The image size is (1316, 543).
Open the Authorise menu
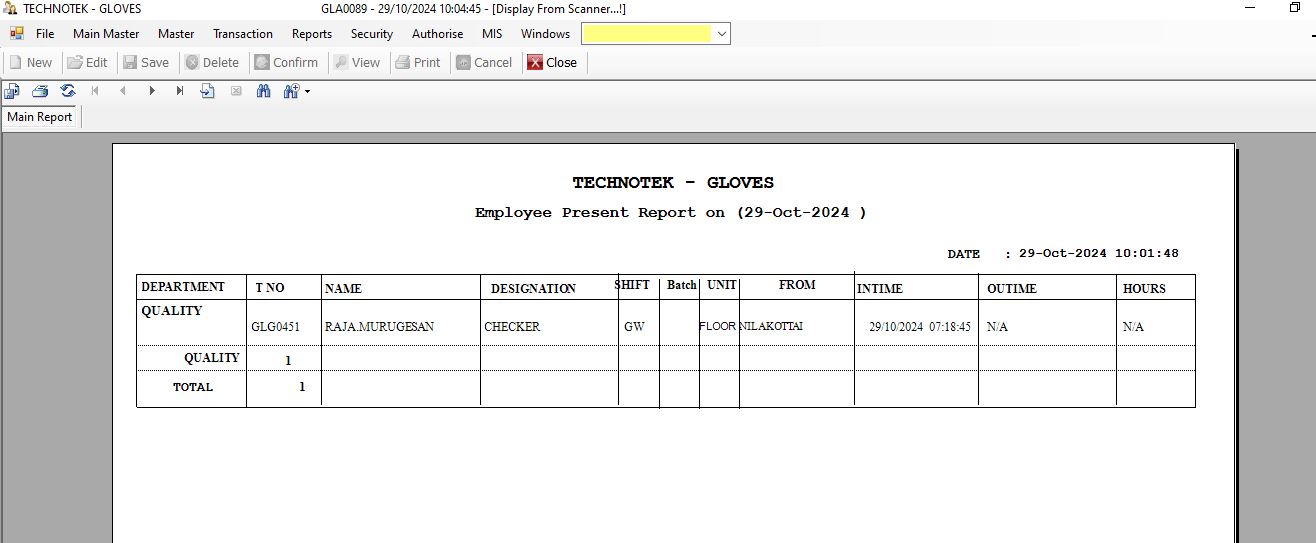tap(437, 34)
